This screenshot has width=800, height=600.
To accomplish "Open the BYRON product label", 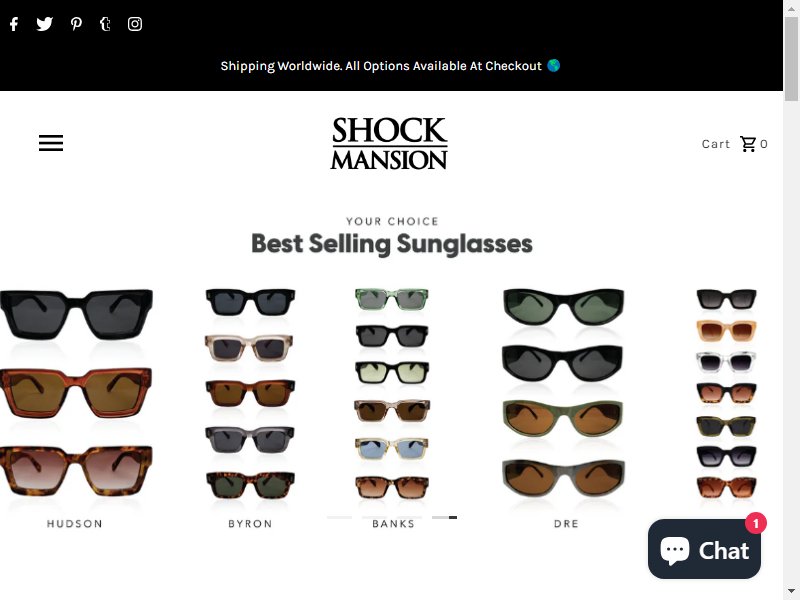I will (x=251, y=523).
